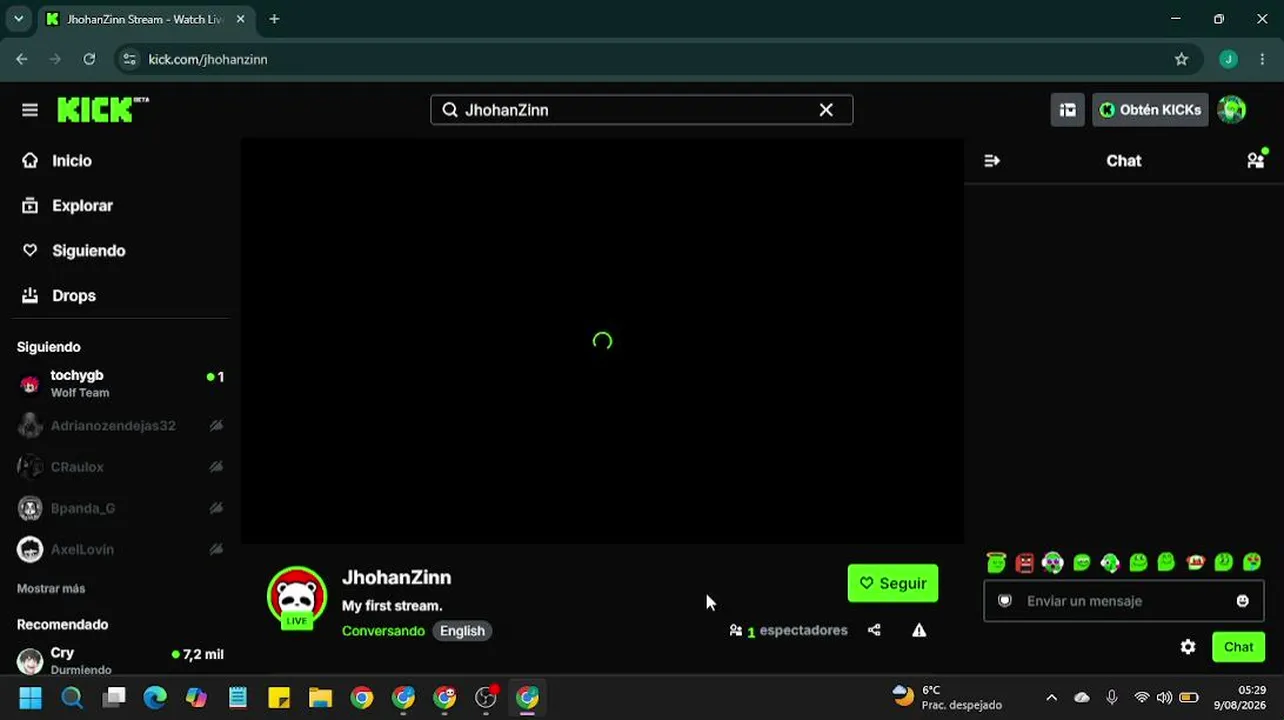Viewport: 1284px width, 720px height.
Task: Click the English language tag
Action: tap(462, 631)
